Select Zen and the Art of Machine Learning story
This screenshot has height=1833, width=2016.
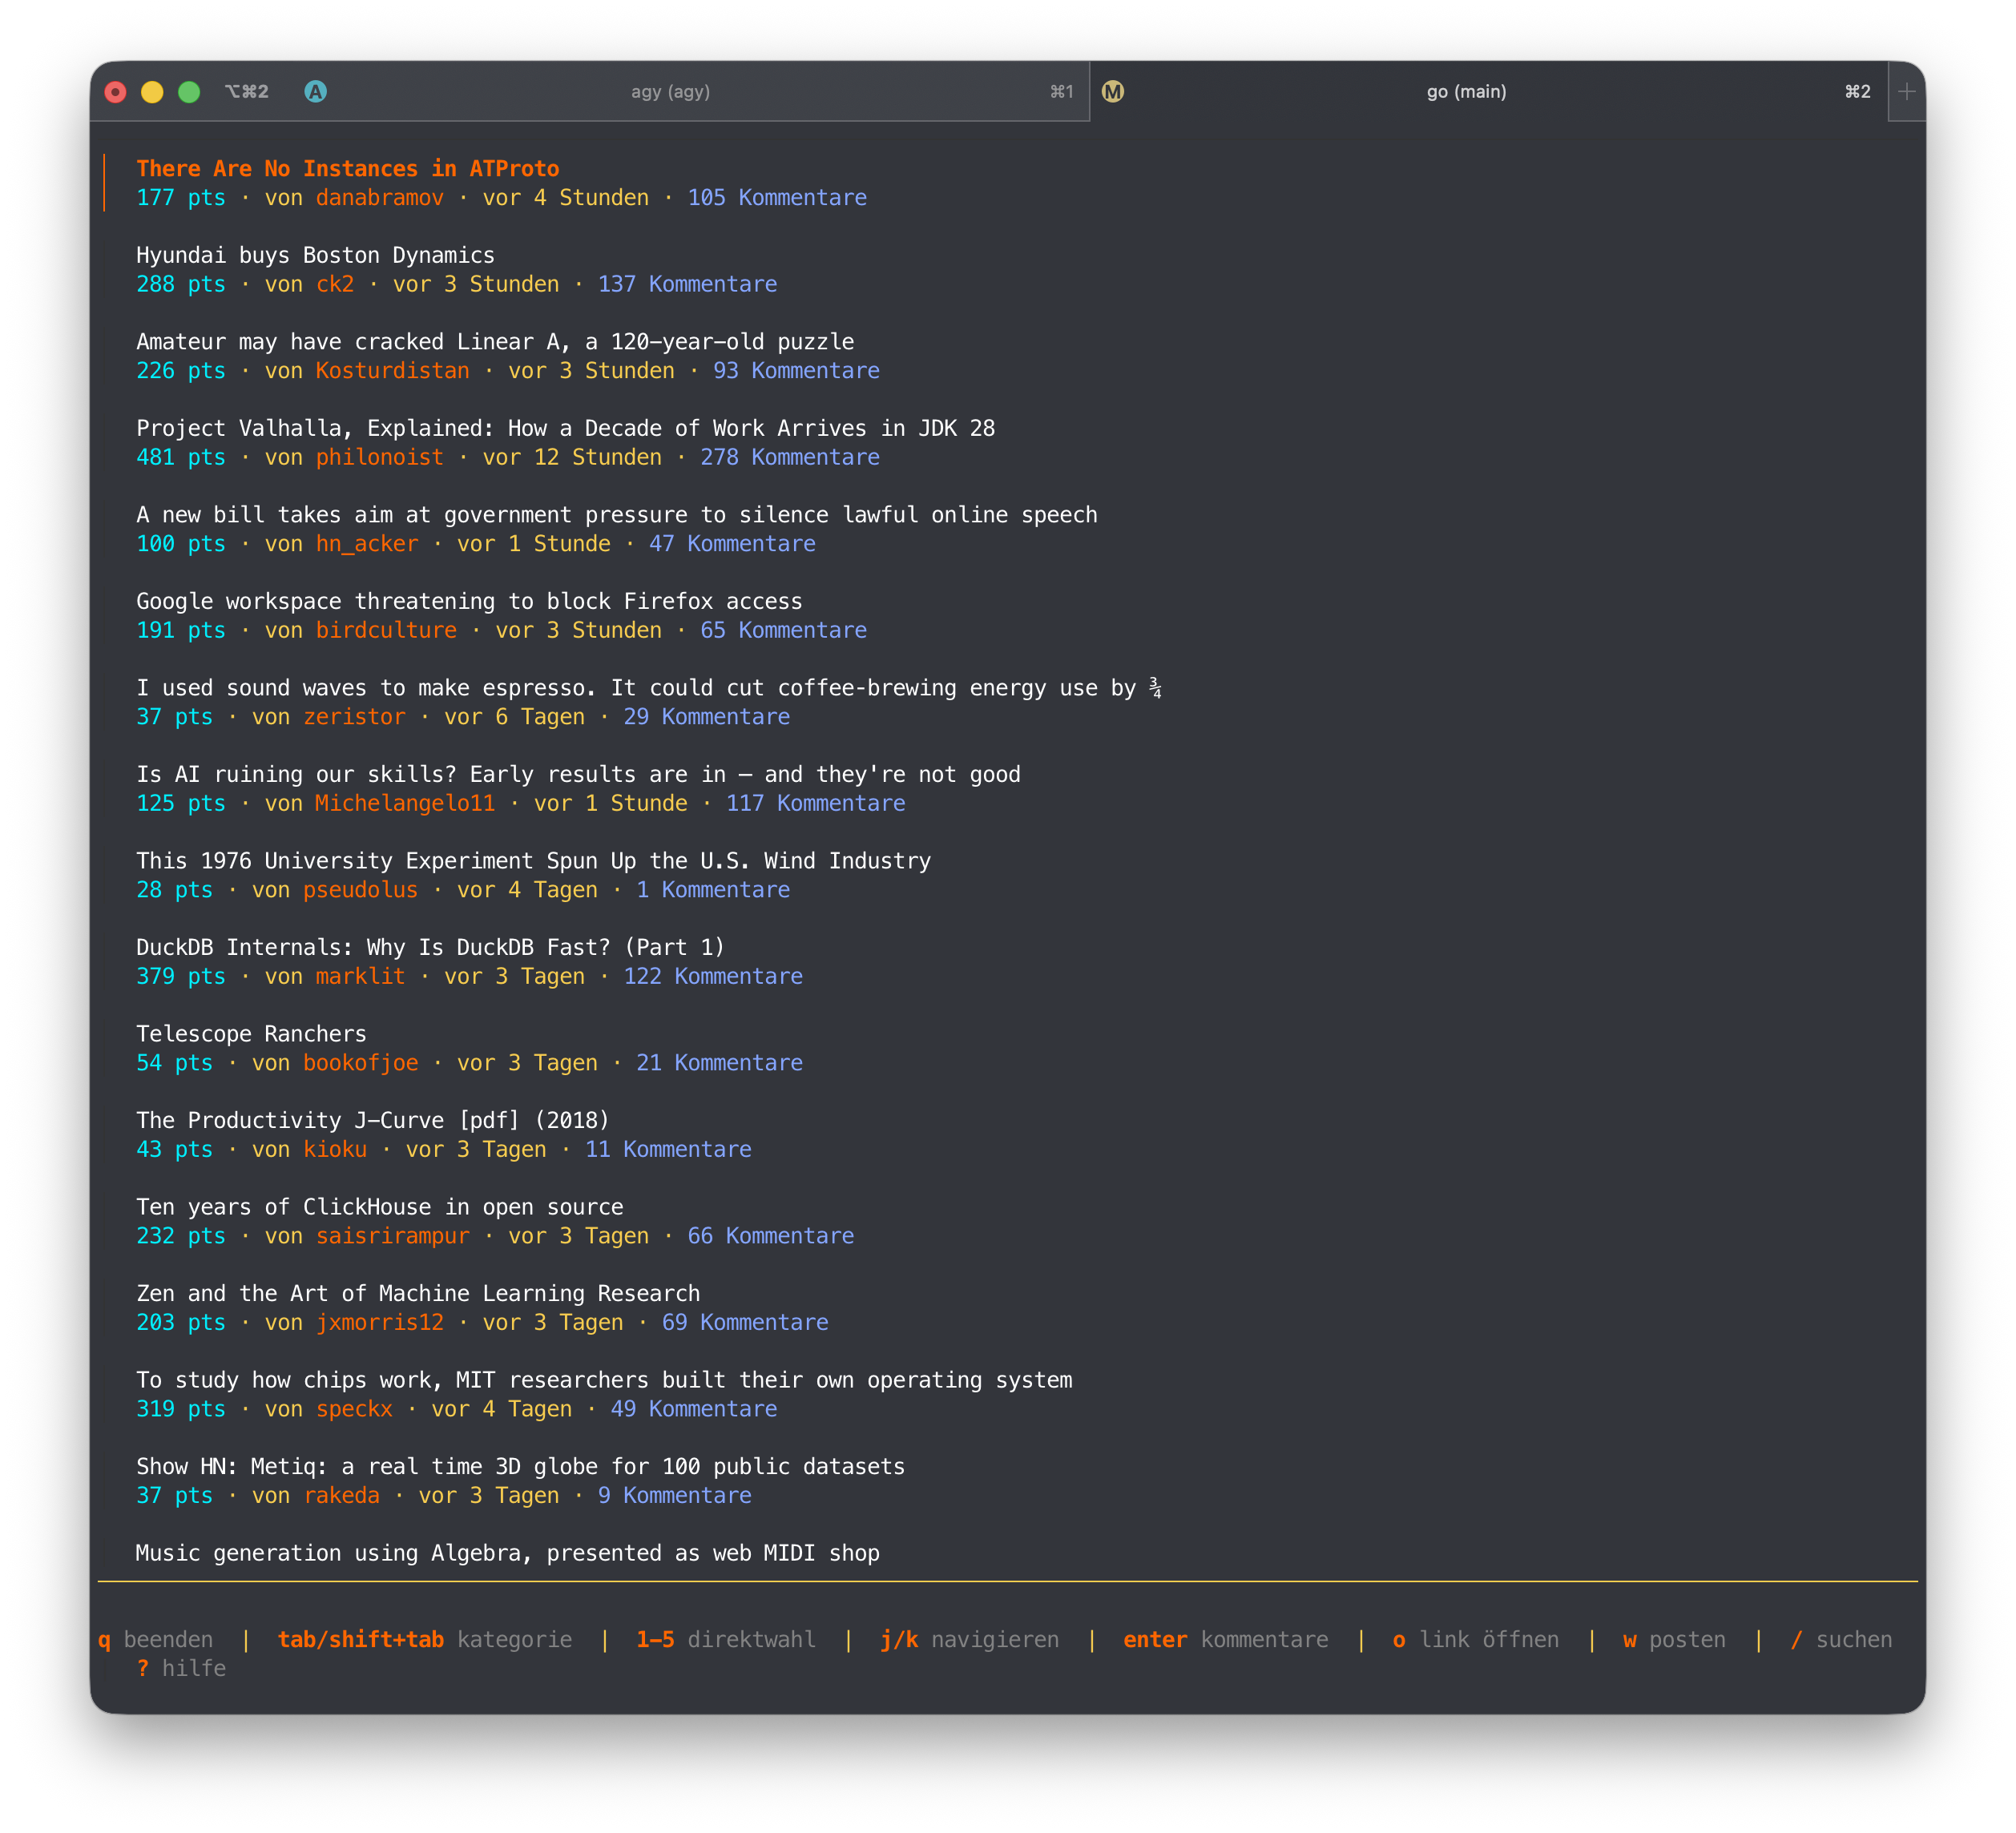pos(418,1293)
